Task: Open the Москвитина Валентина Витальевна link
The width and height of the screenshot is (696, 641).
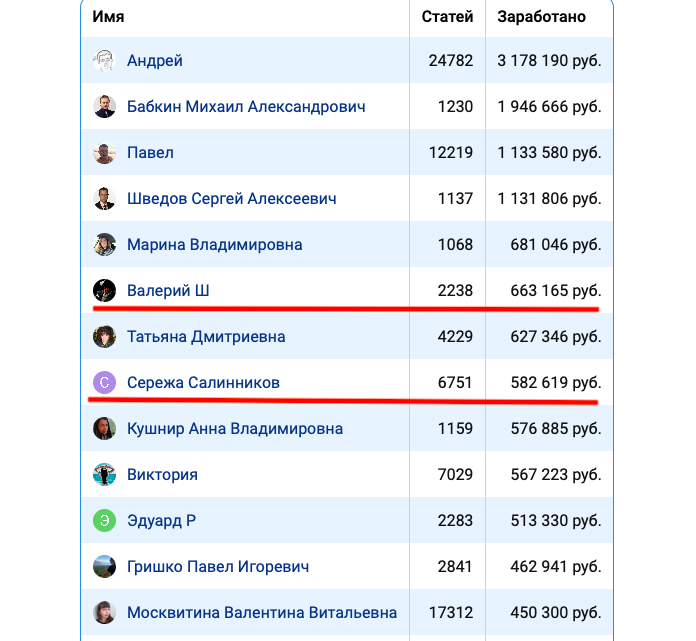Action: pos(262,613)
